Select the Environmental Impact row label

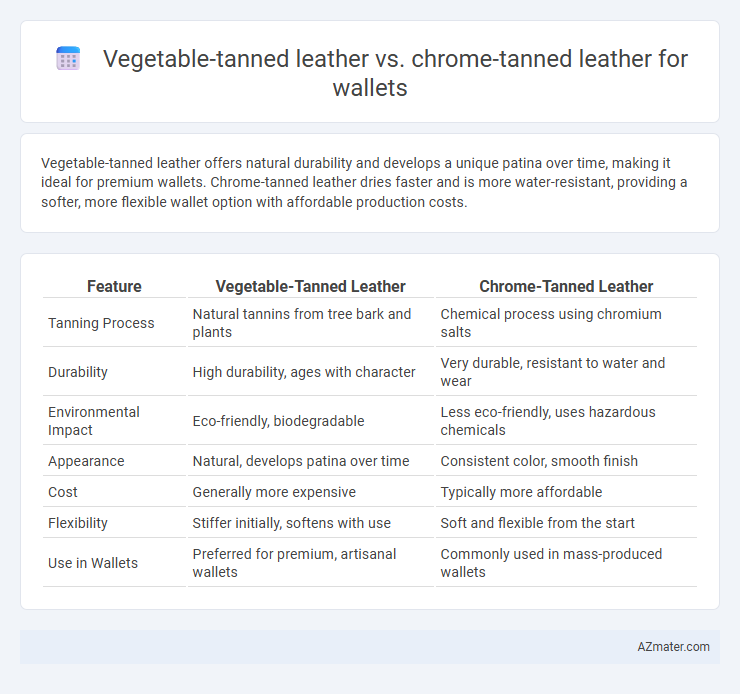click(x=93, y=421)
